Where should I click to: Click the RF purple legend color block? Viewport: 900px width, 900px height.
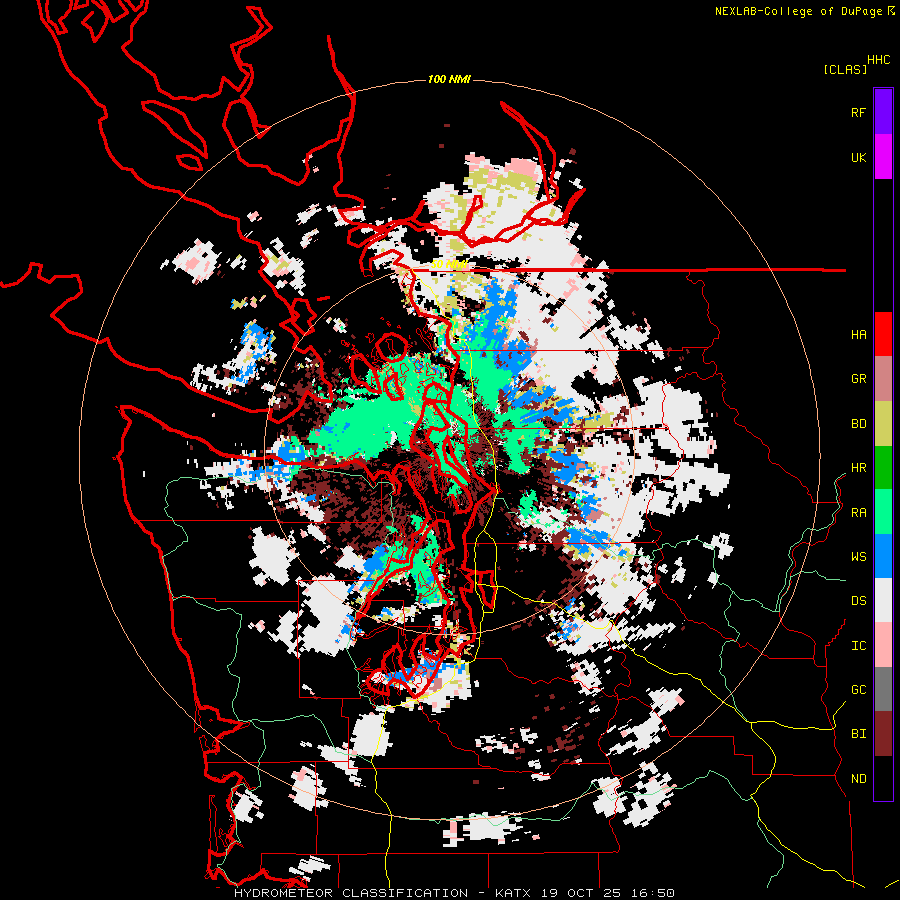883,112
